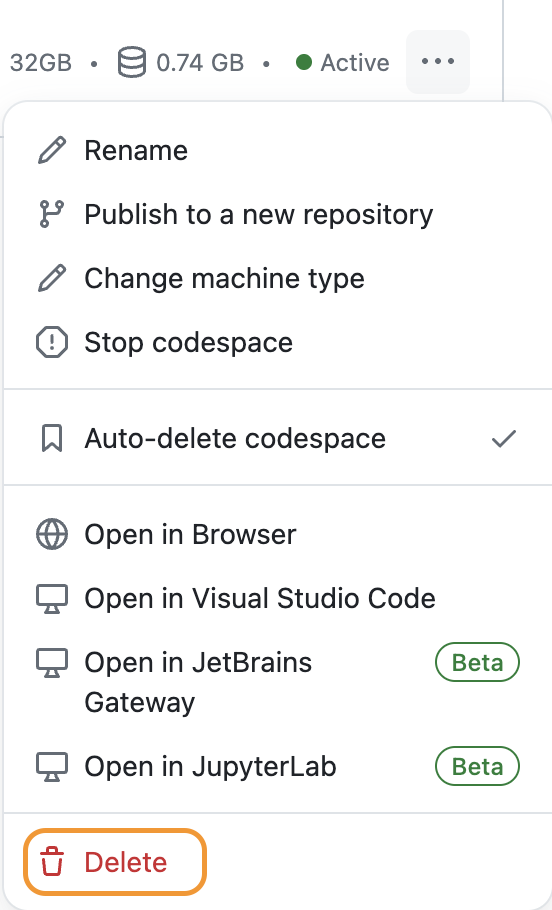Choose Open in JupyterLab
Screen dimensions: 552x910
tap(279, 767)
